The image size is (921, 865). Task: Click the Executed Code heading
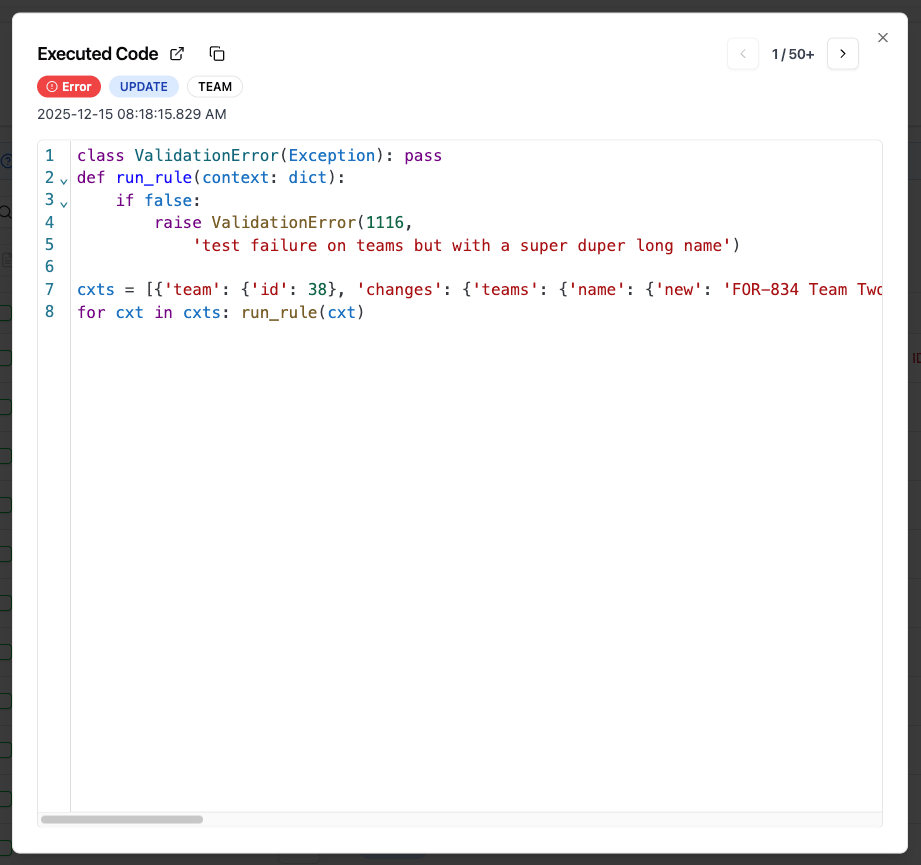98,54
